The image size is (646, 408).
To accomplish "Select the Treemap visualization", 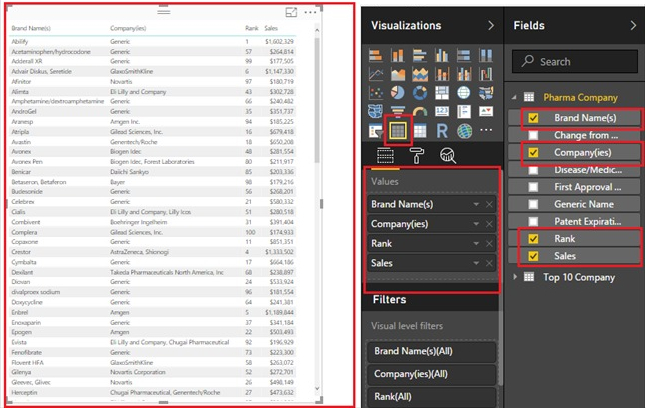I will point(442,93).
